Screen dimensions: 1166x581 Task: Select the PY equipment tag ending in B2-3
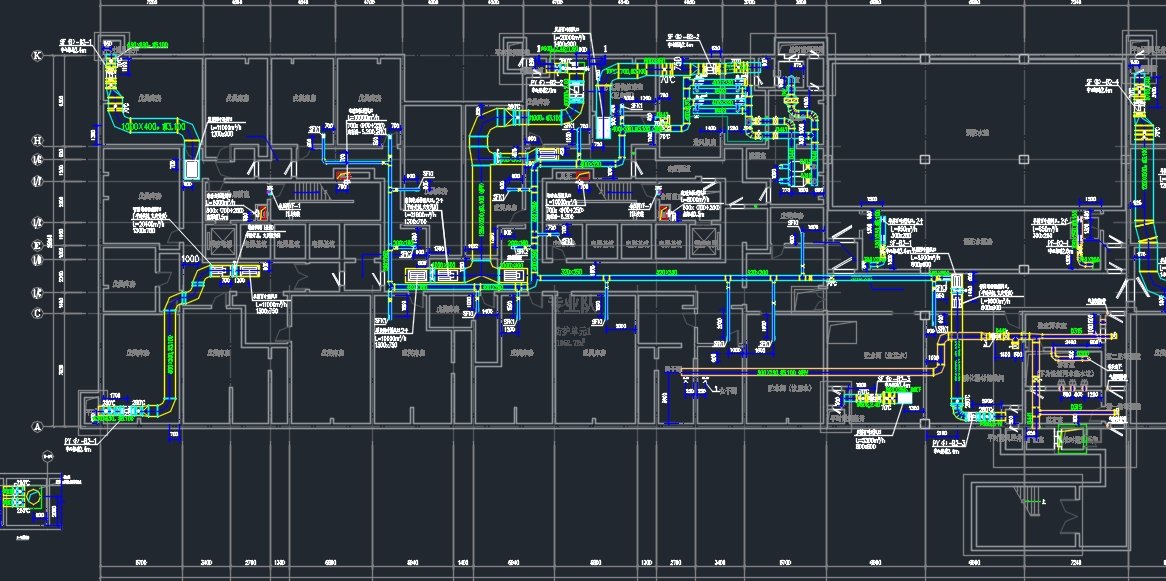tap(950, 444)
